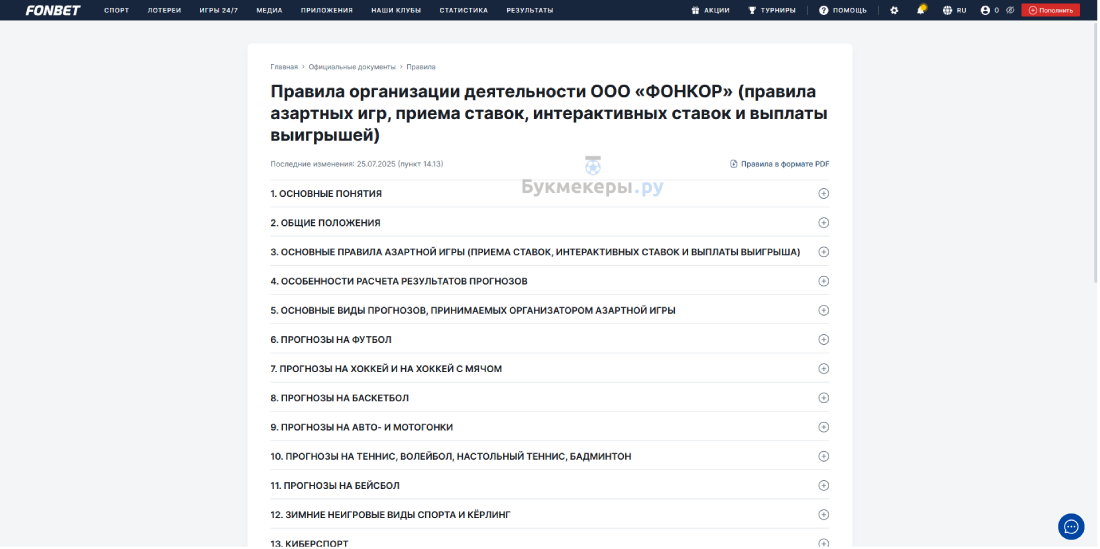Expand section 9 авто- и мотогонки plus icon
This screenshot has height=549, width=1100.
(824, 427)
